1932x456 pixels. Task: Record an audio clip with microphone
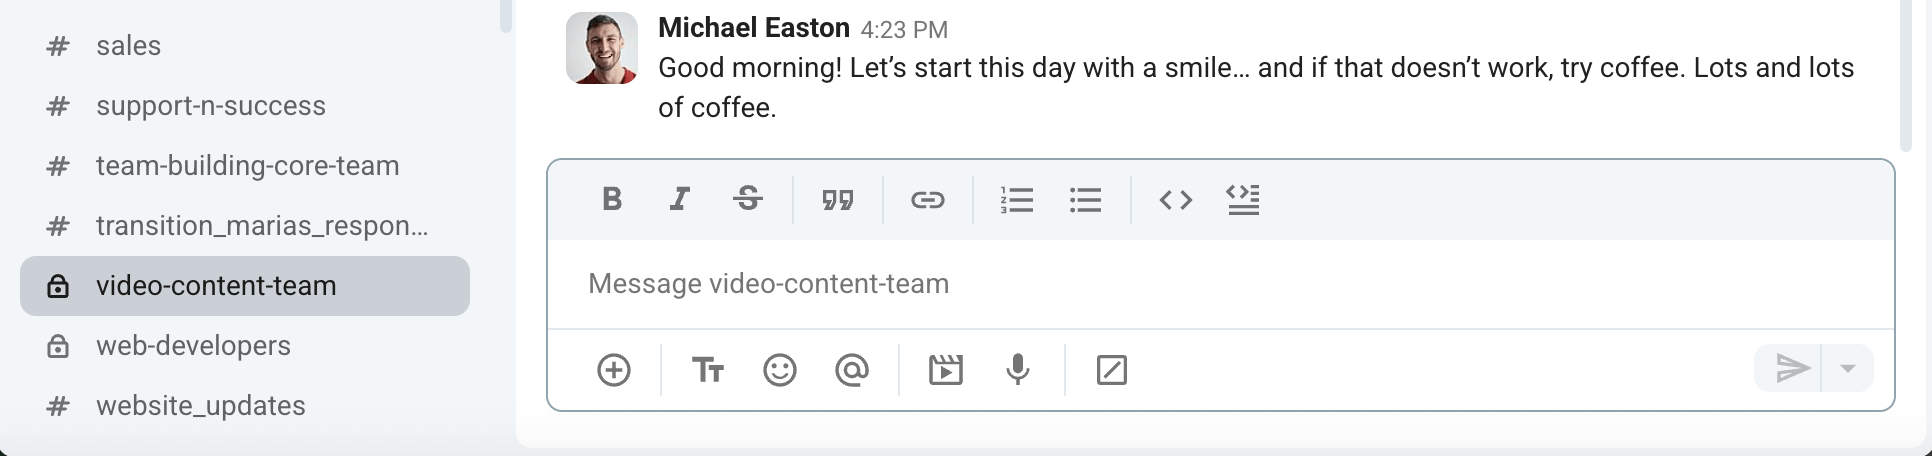pos(1018,370)
